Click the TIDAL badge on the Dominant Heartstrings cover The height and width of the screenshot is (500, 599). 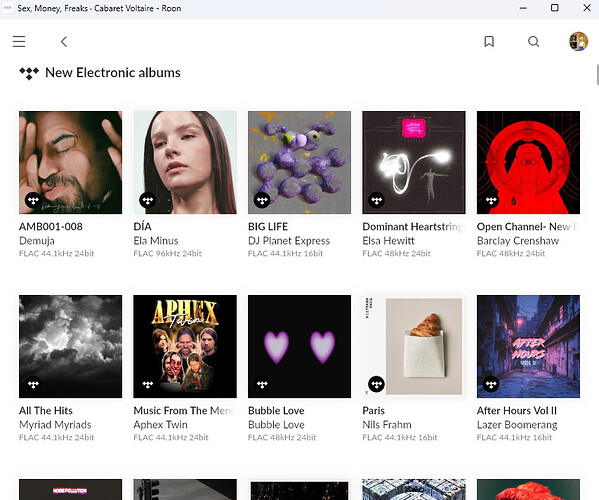pos(376,200)
